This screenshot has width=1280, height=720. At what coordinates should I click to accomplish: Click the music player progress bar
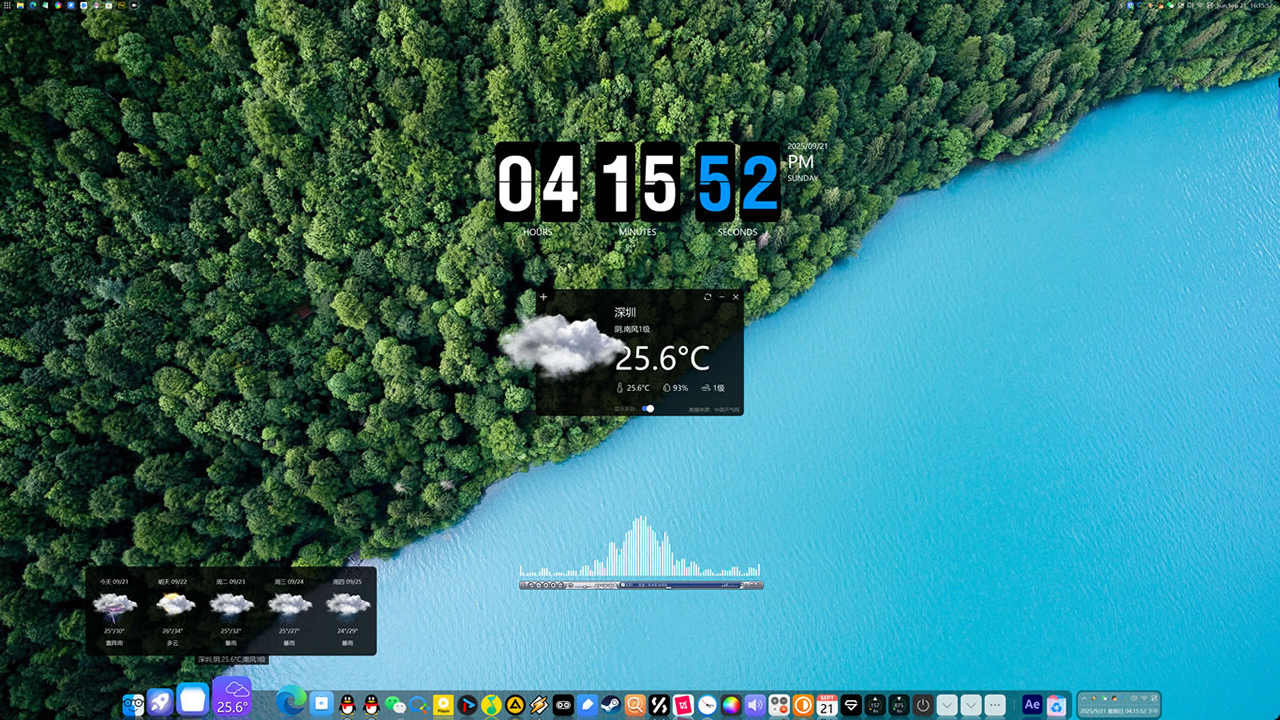tap(680, 585)
